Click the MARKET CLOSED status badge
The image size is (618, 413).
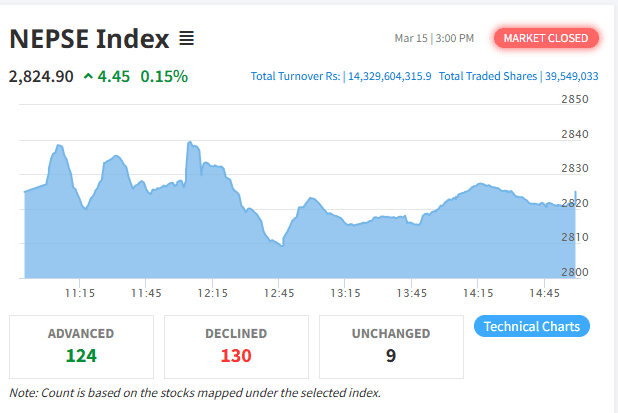547,38
